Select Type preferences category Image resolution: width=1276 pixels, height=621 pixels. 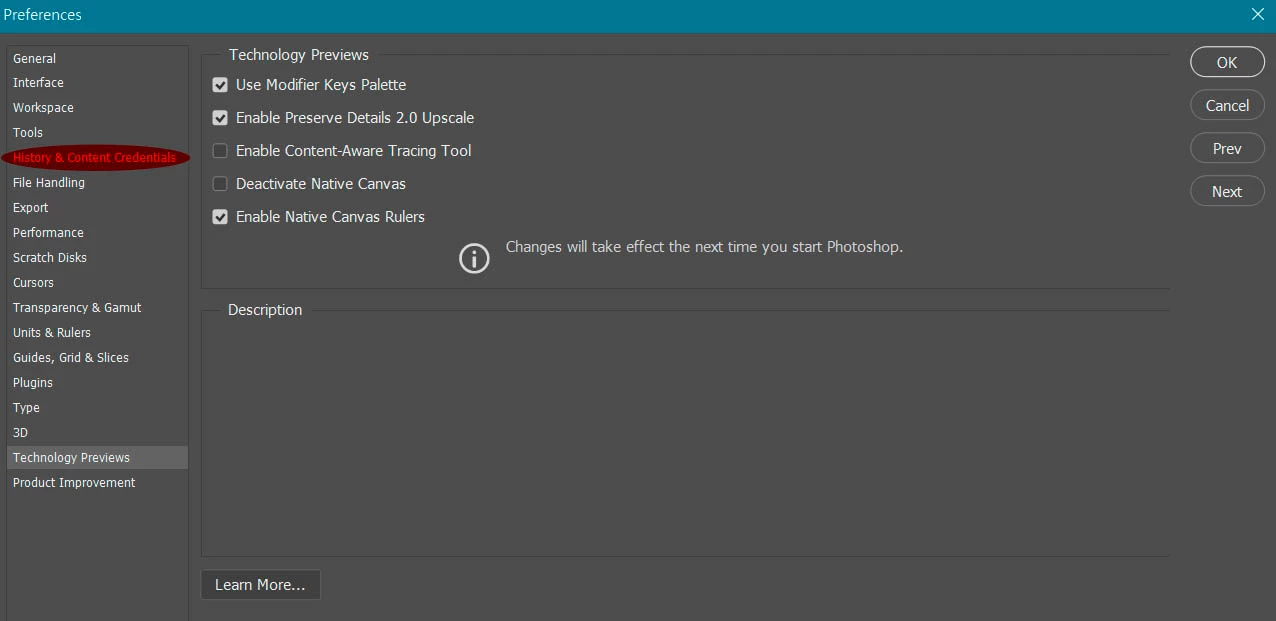pos(97,408)
